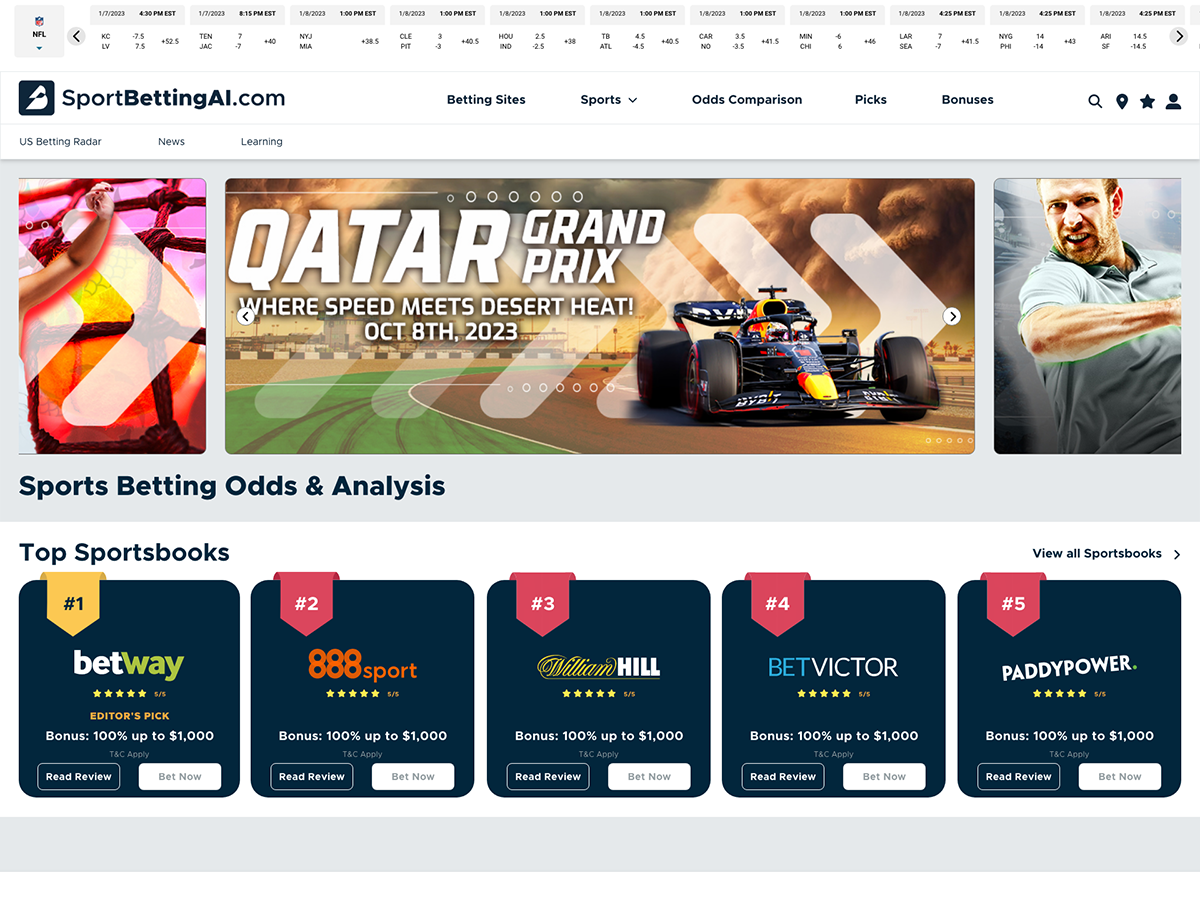Click T&C Apply under Betway bonus
The image size is (1200, 900).
click(129, 754)
